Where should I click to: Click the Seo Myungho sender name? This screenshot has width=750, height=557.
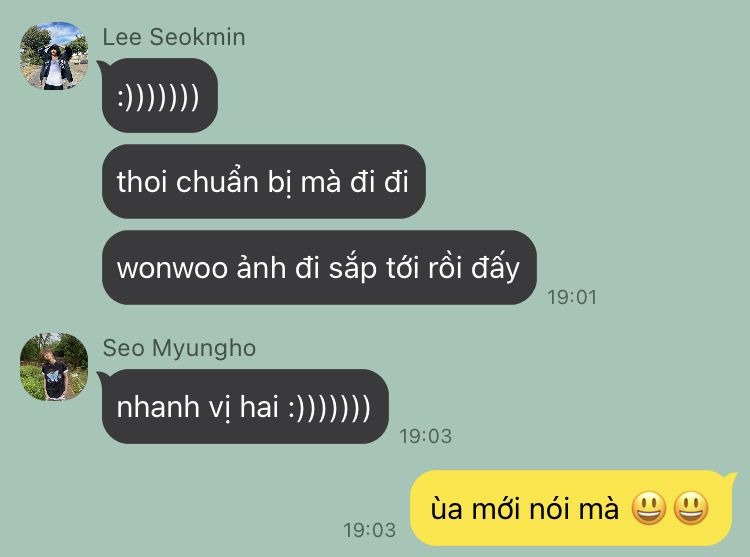[179, 348]
